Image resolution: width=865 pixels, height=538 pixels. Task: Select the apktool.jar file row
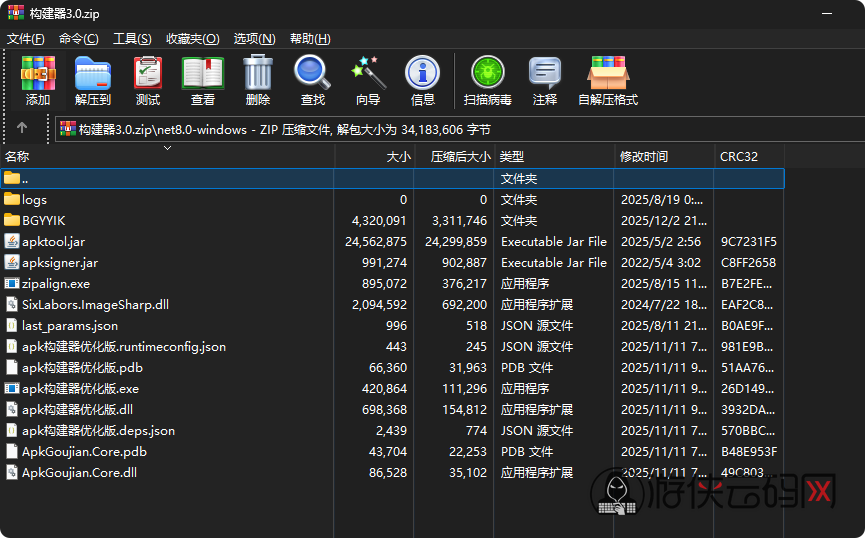53,241
